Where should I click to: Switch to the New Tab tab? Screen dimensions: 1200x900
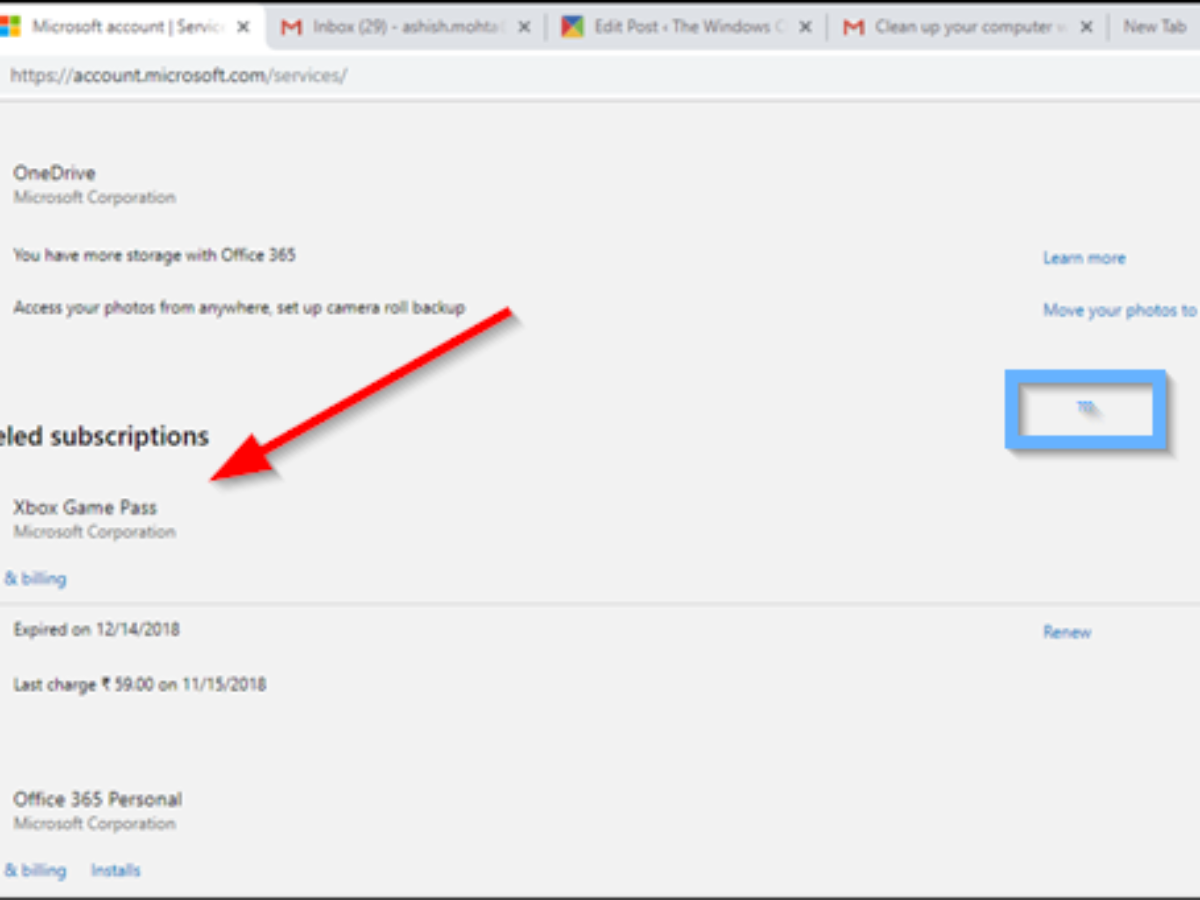pos(1155,27)
